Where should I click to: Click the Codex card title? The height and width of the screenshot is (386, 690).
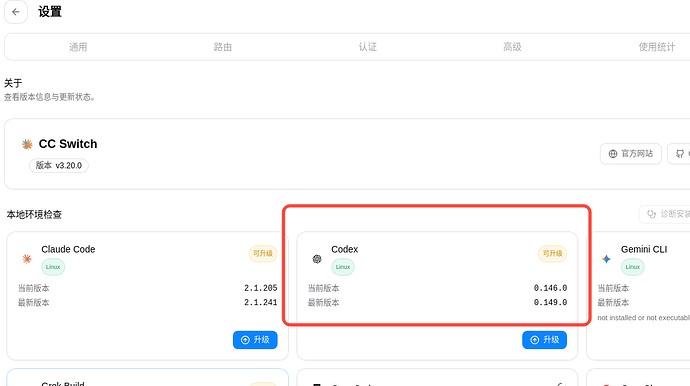tap(345, 249)
